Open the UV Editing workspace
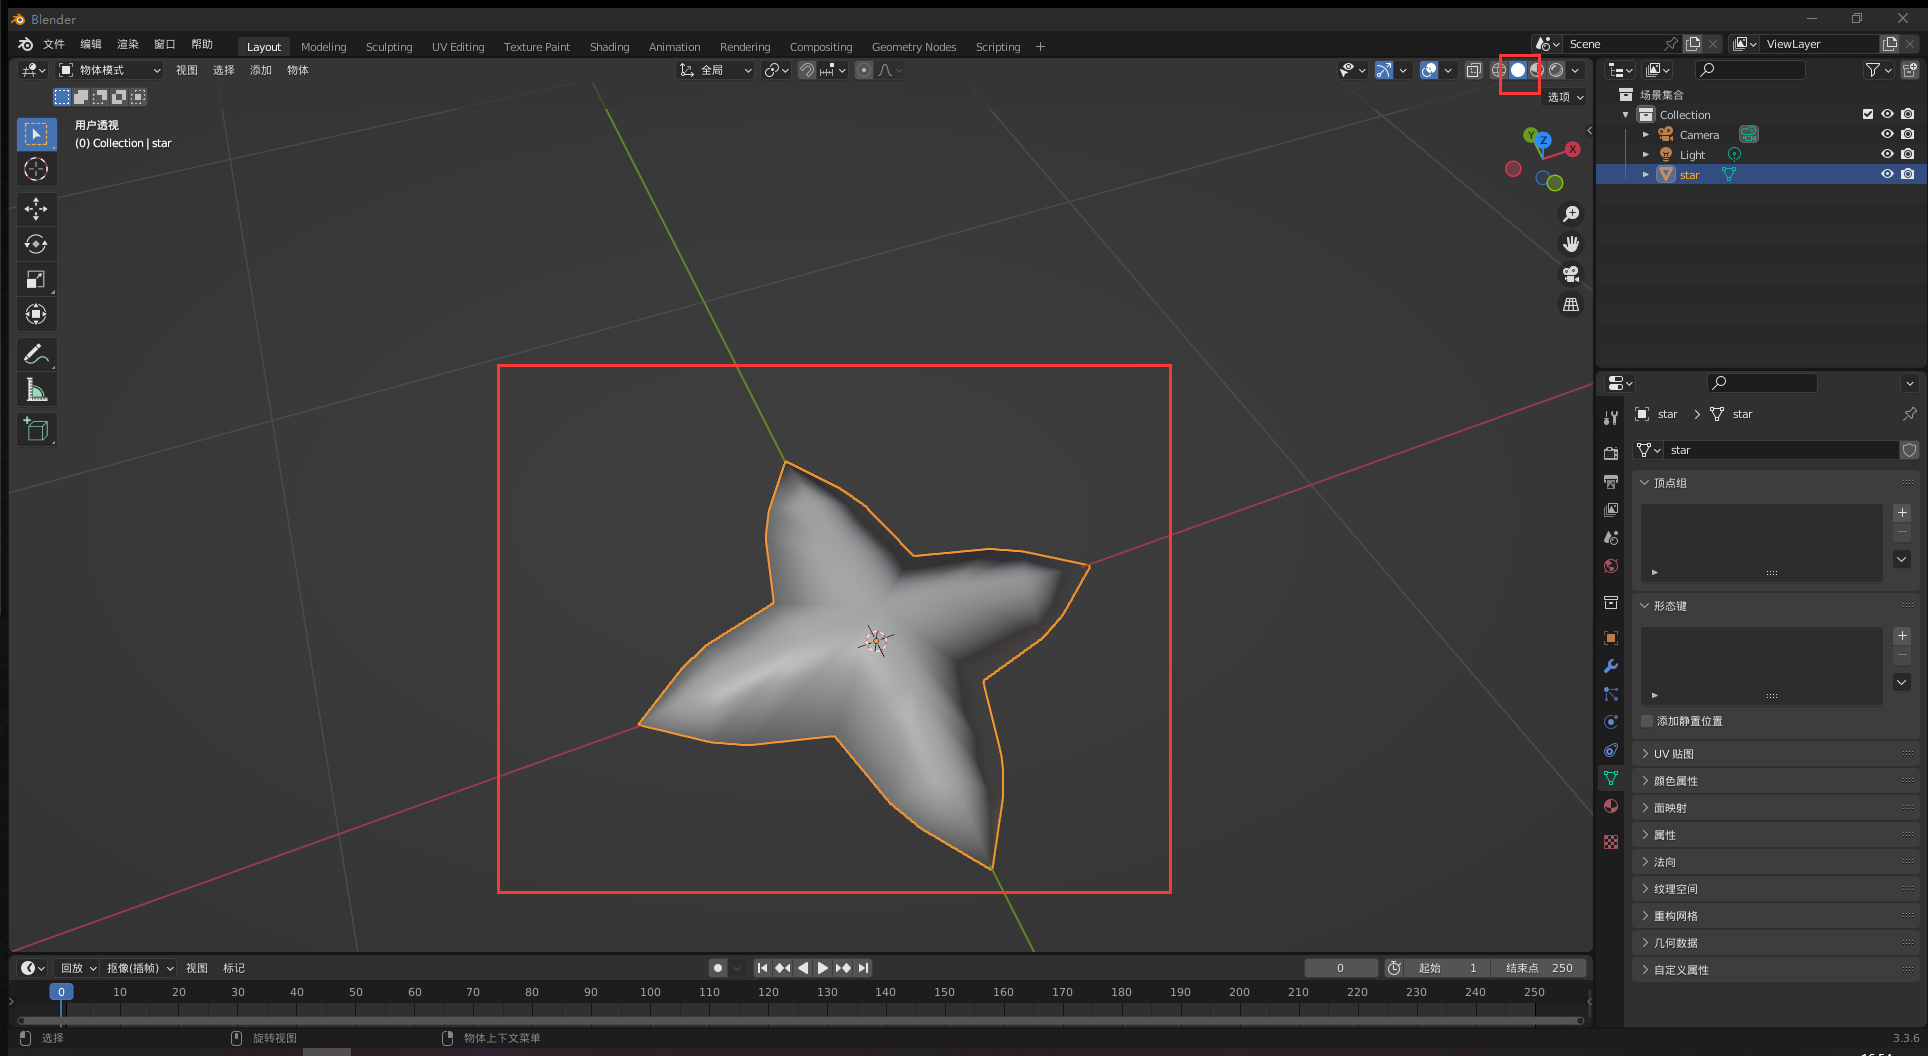This screenshot has height=1056, width=1928. [x=458, y=47]
